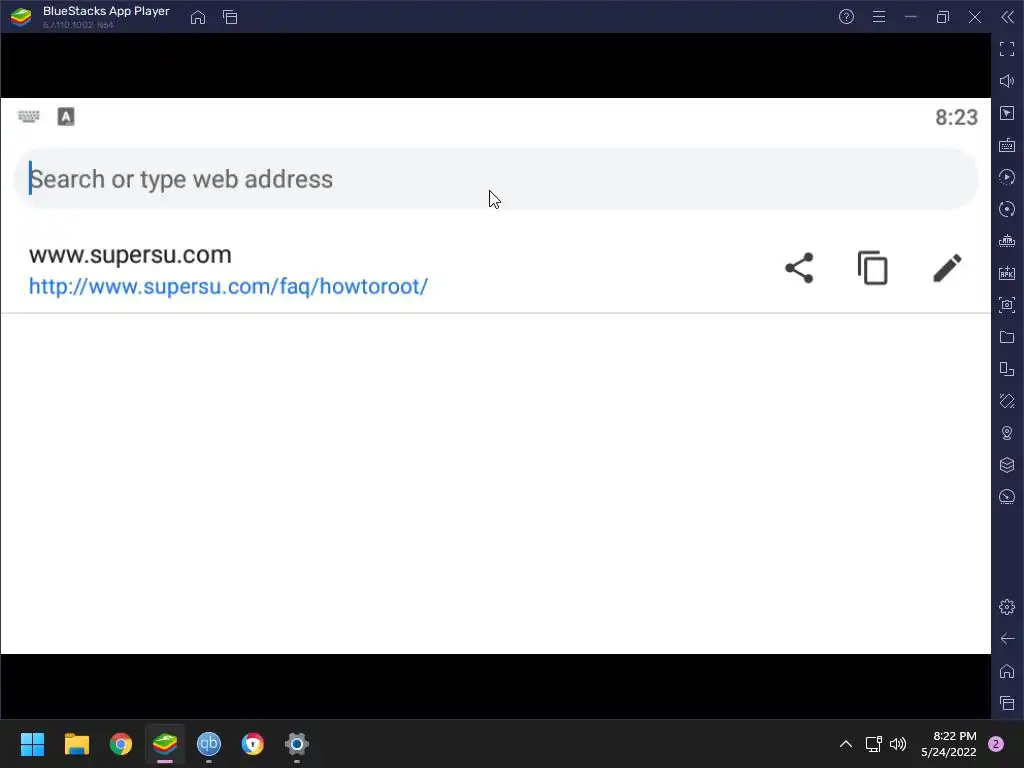
Task: Edit the supersu.com URL with pencil icon
Action: click(948, 268)
